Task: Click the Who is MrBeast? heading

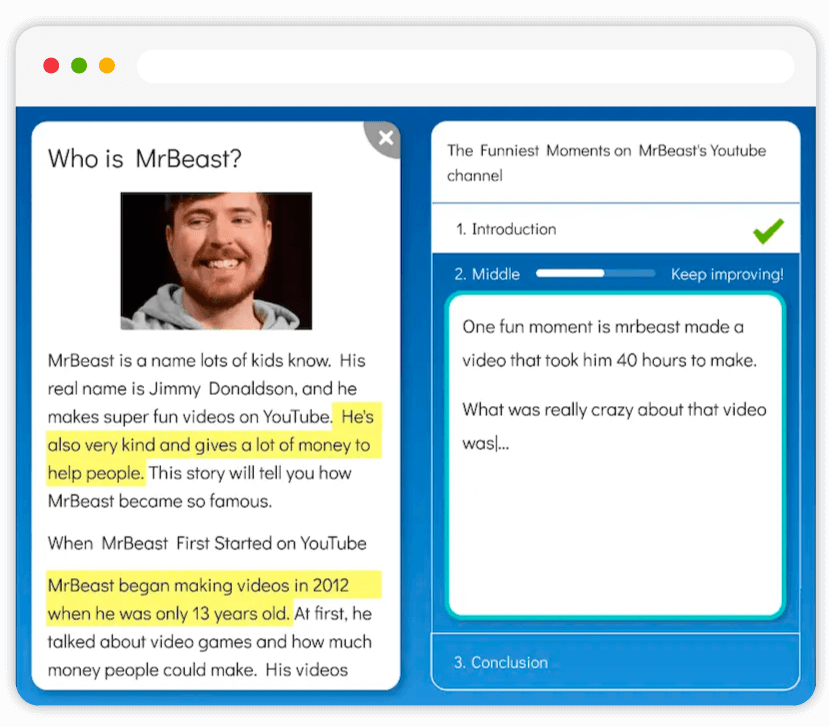Action: pyautogui.click(x=145, y=159)
